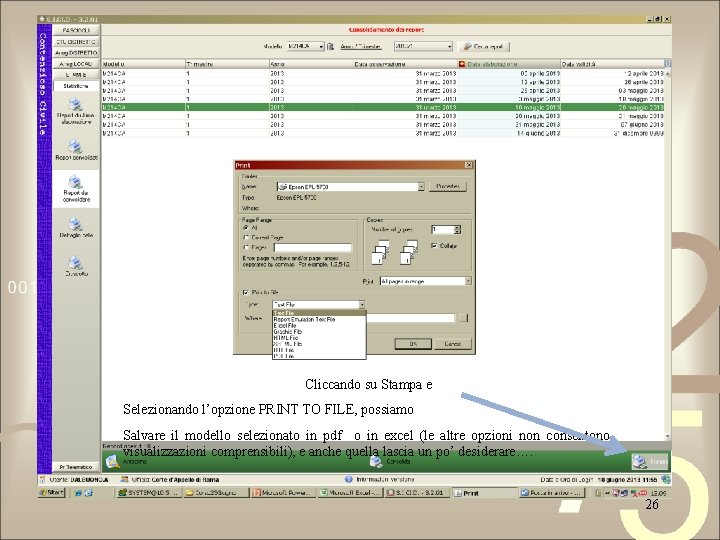Switch to the Posta in arrivo taskbar button

coord(552,493)
